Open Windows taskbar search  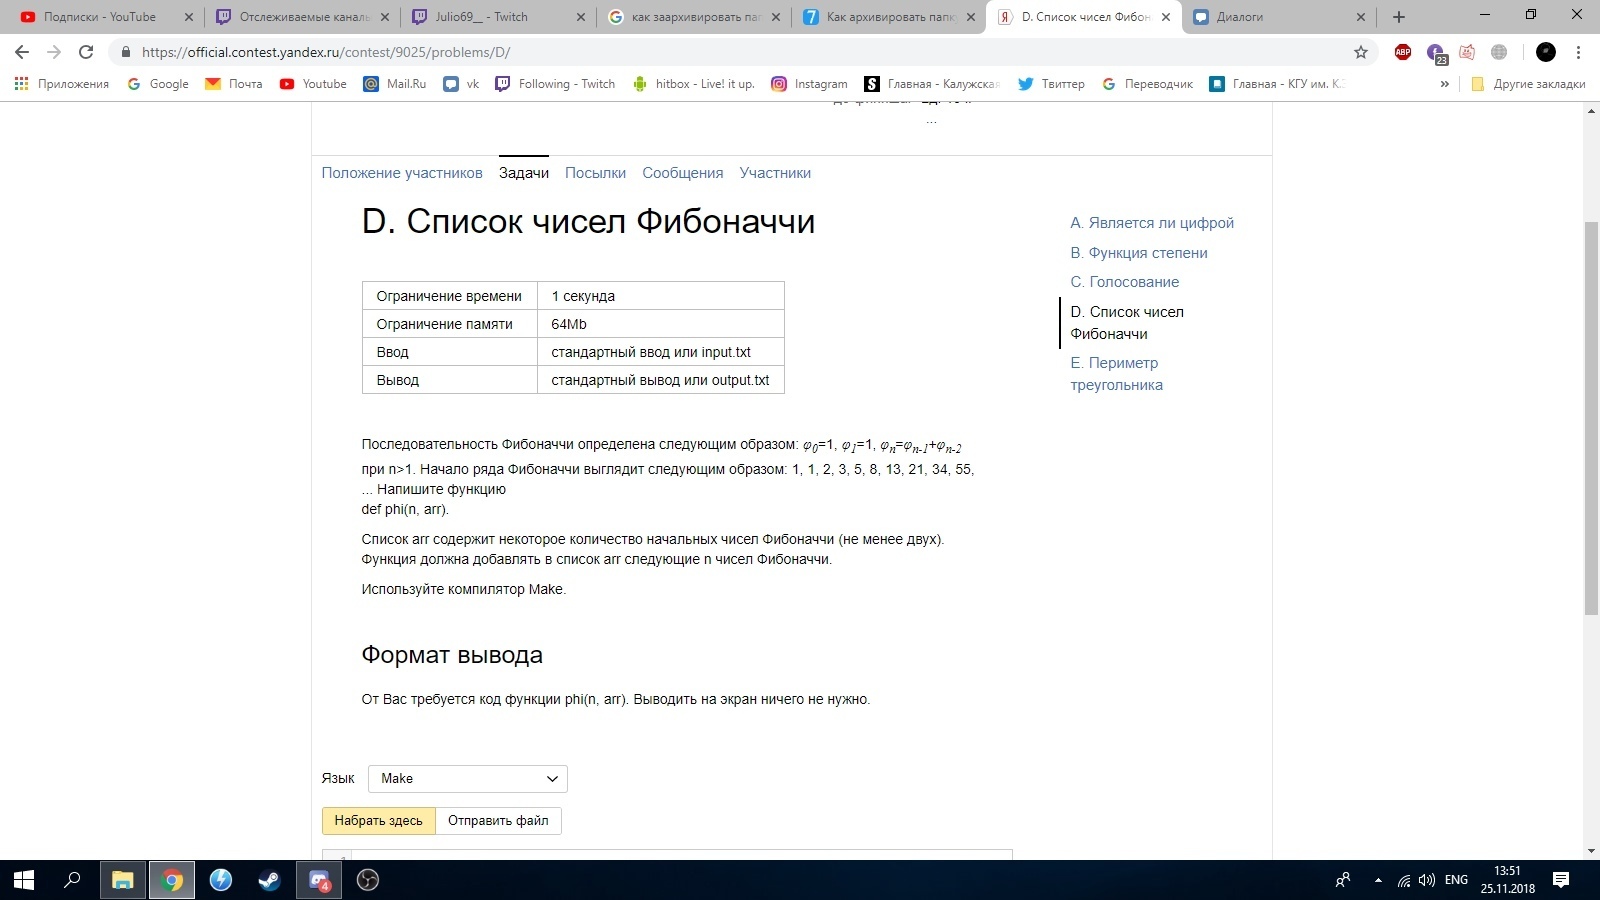point(72,880)
